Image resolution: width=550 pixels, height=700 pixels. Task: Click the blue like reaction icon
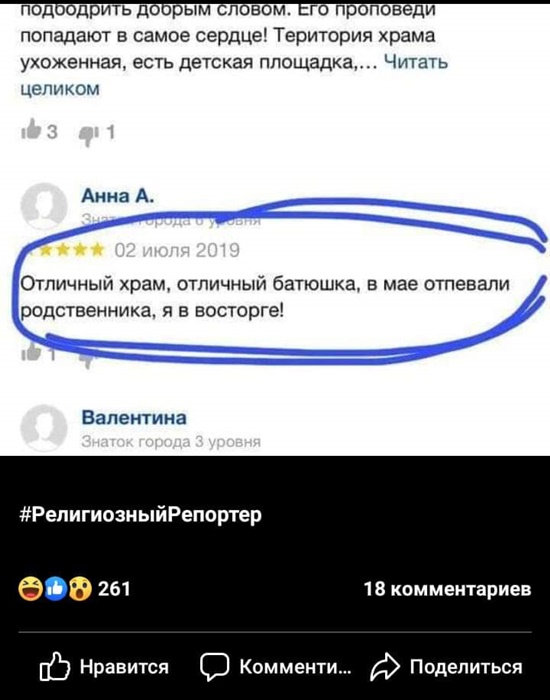click(56, 589)
